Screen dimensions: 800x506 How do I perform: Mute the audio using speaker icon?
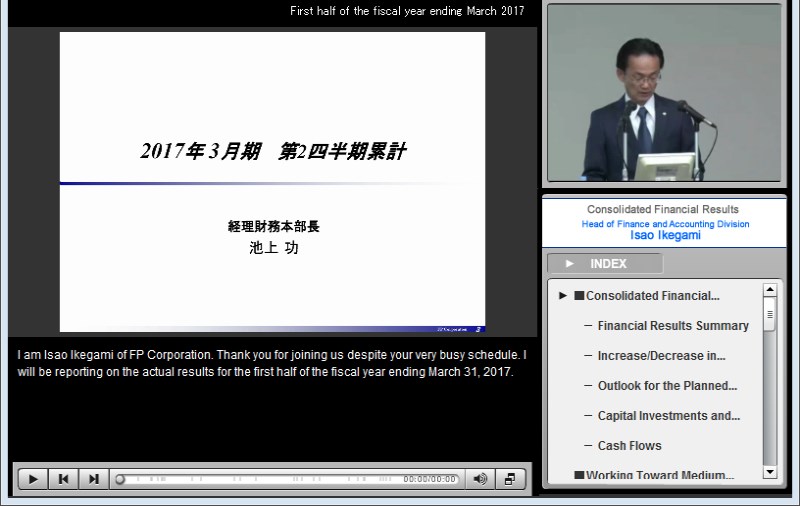click(x=480, y=479)
